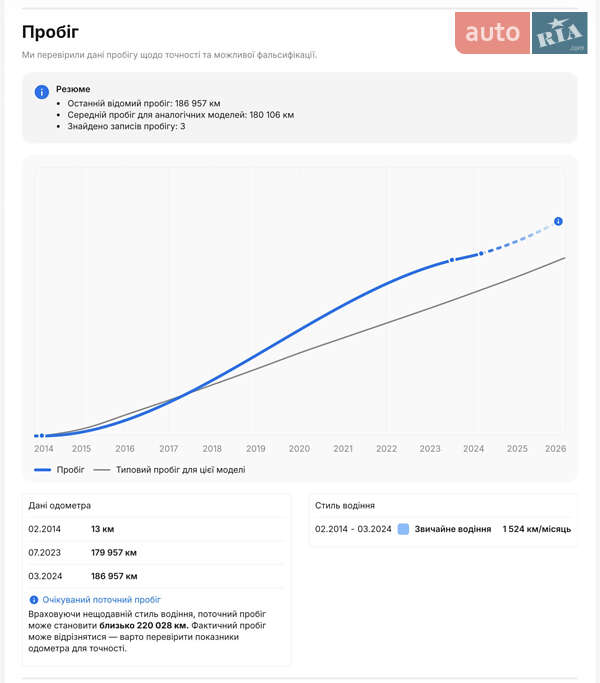Screen dimensions: 600x683
Task: Click the 2026 year label on the chart axis
Action: [x=555, y=449]
